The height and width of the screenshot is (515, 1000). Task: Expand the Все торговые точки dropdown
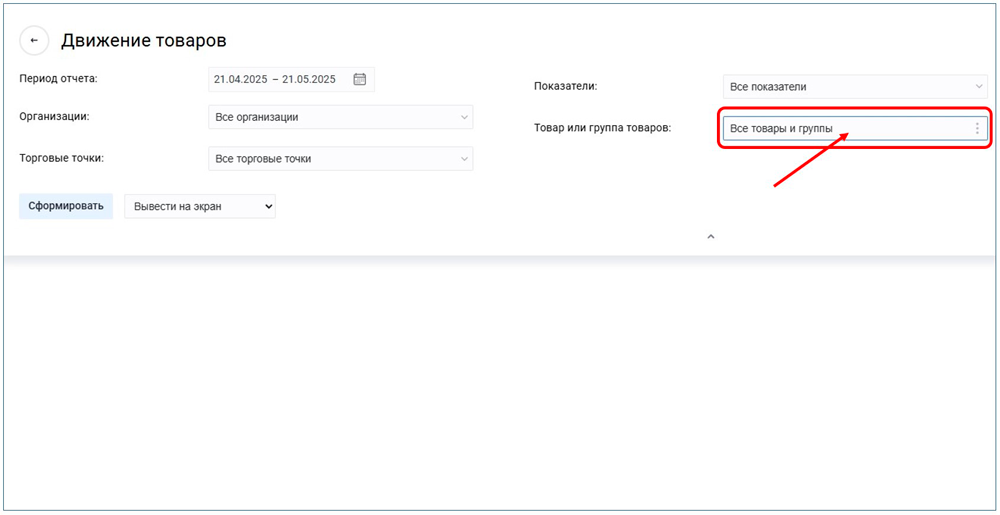point(340,159)
